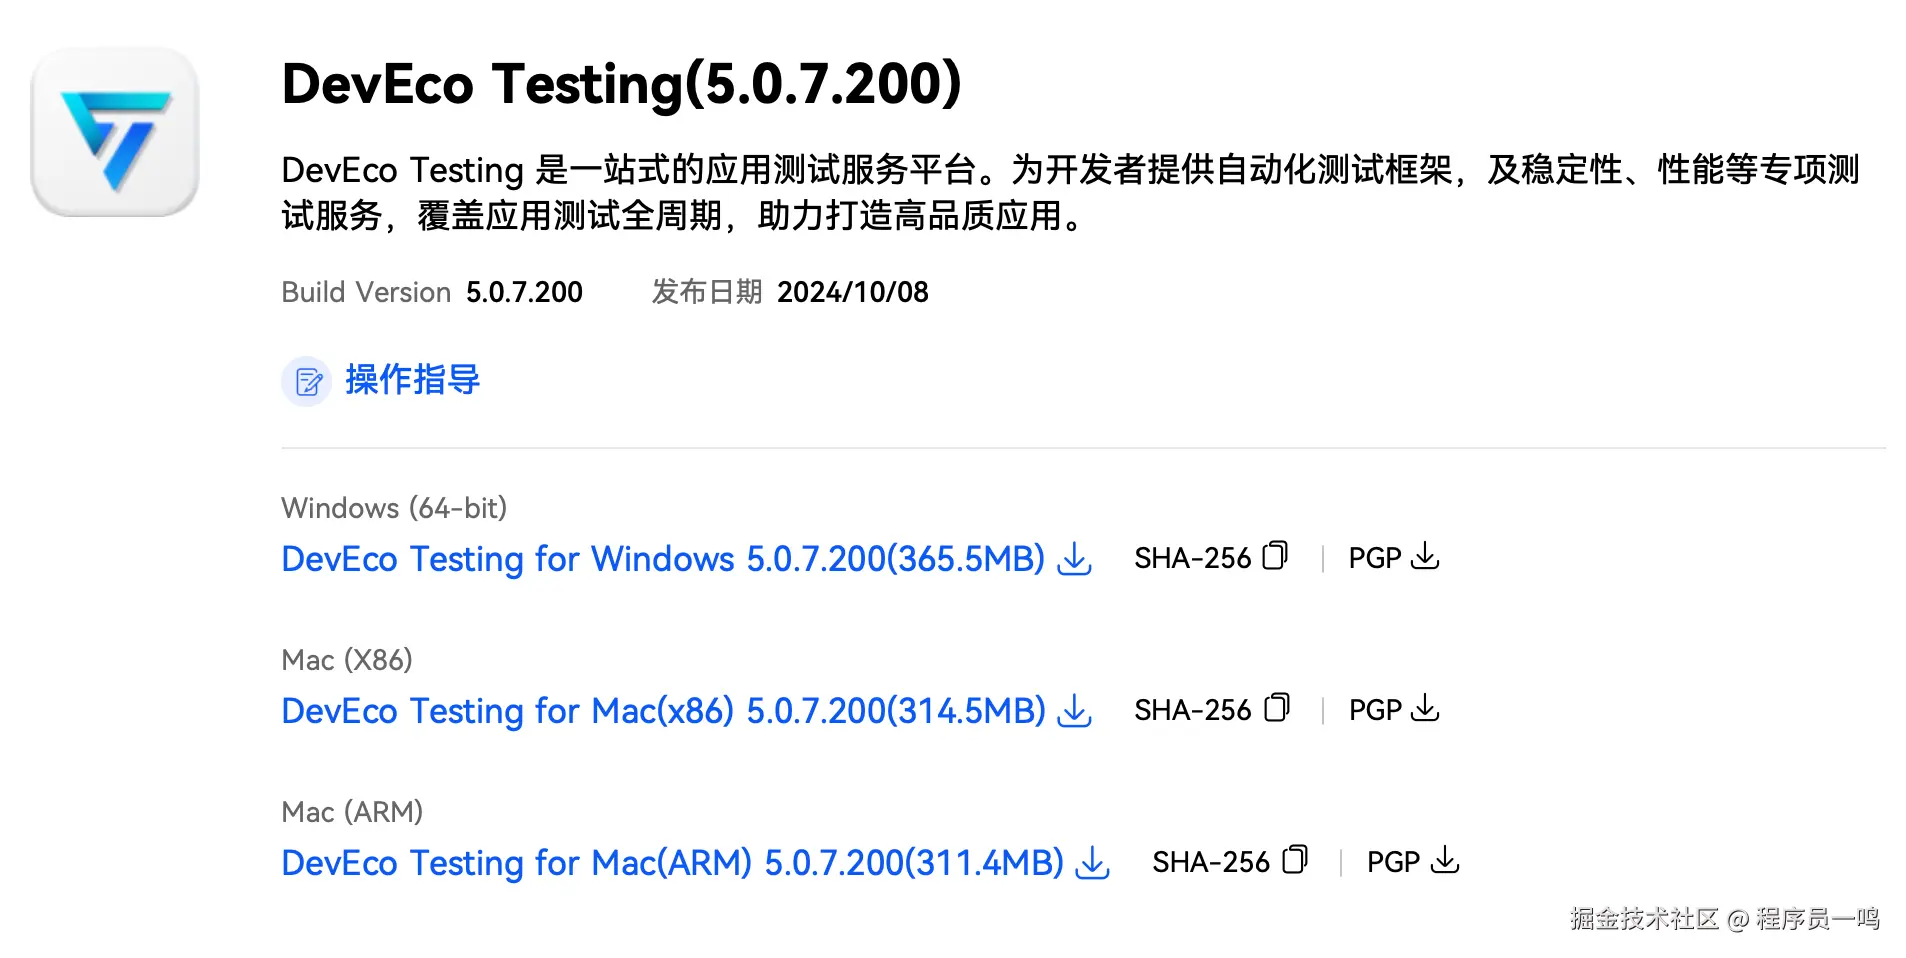The image size is (1906, 958).
Task: Download PGP signature for Mac(ARM) package
Action: [x=1445, y=860]
